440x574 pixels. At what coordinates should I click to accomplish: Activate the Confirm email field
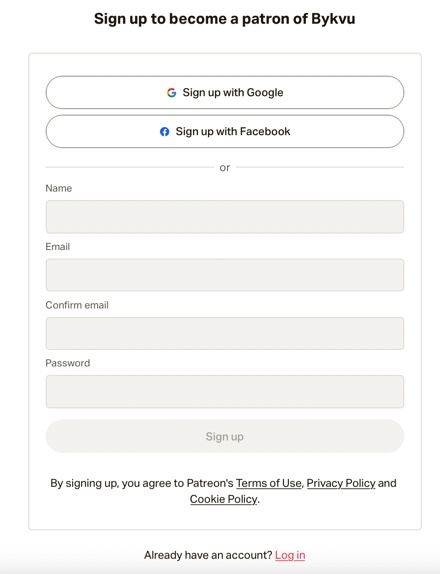pyautogui.click(x=225, y=333)
